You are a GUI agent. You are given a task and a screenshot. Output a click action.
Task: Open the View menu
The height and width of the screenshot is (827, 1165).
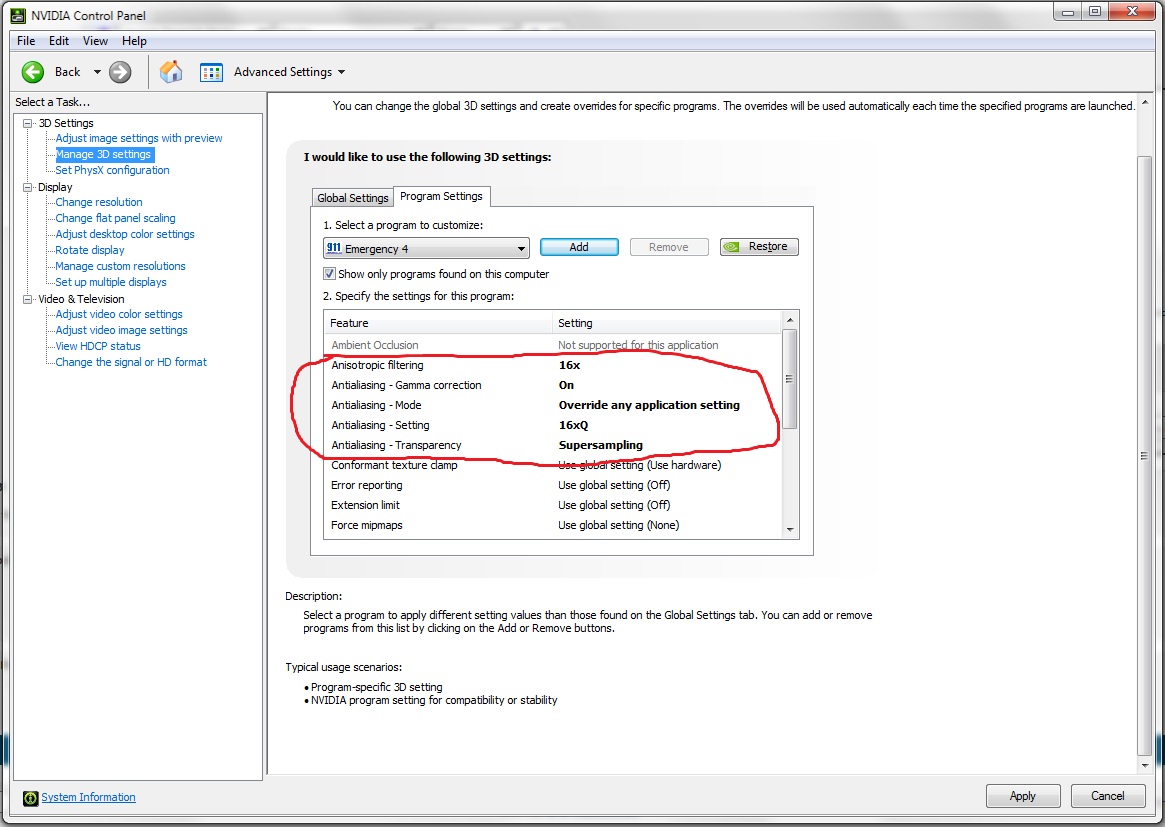pyautogui.click(x=95, y=41)
